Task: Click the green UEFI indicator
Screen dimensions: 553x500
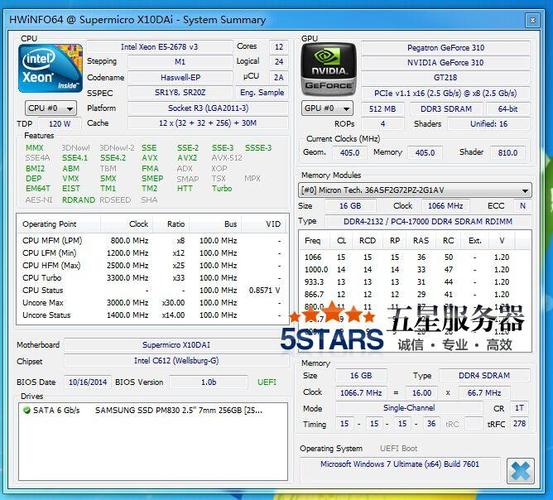Action: (267, 382)
